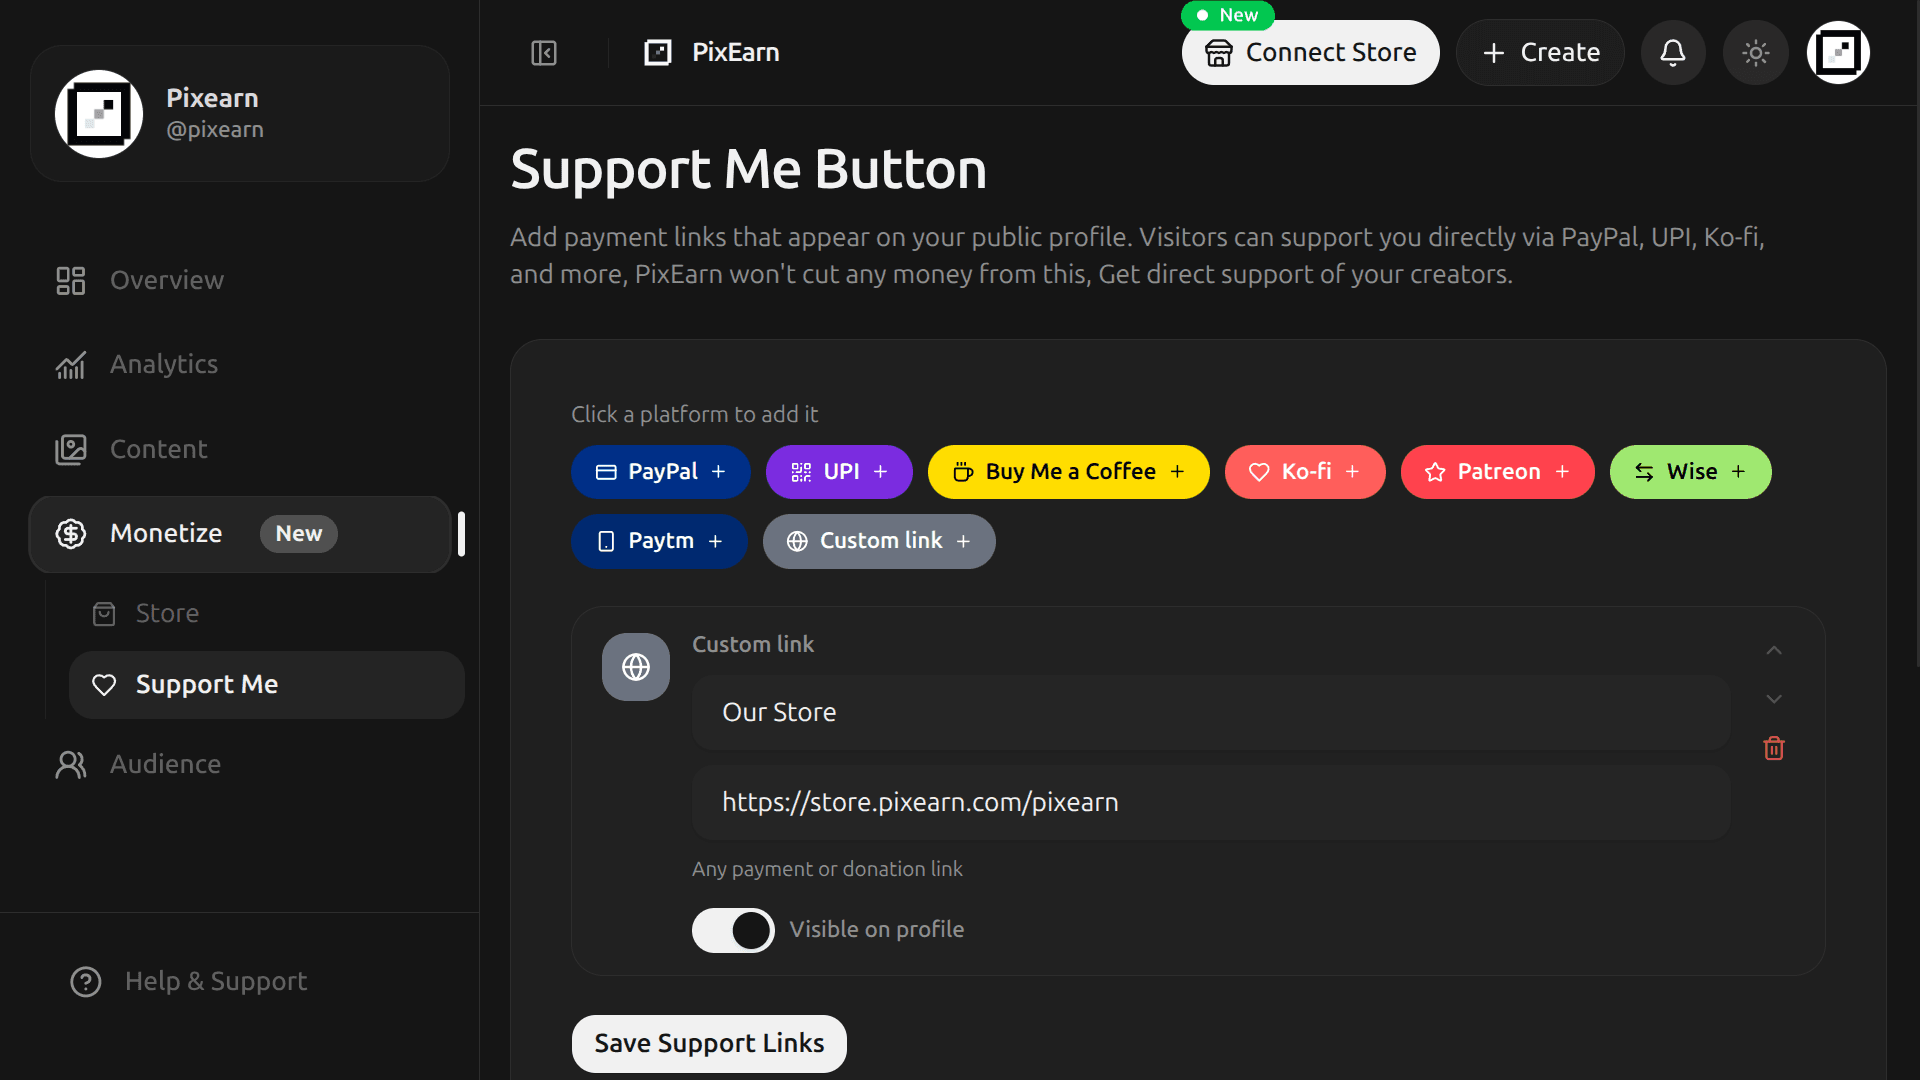Edit the store.pixearn.com URL field
This screenshot has width=1920, height=1080.
point(1211,802)
